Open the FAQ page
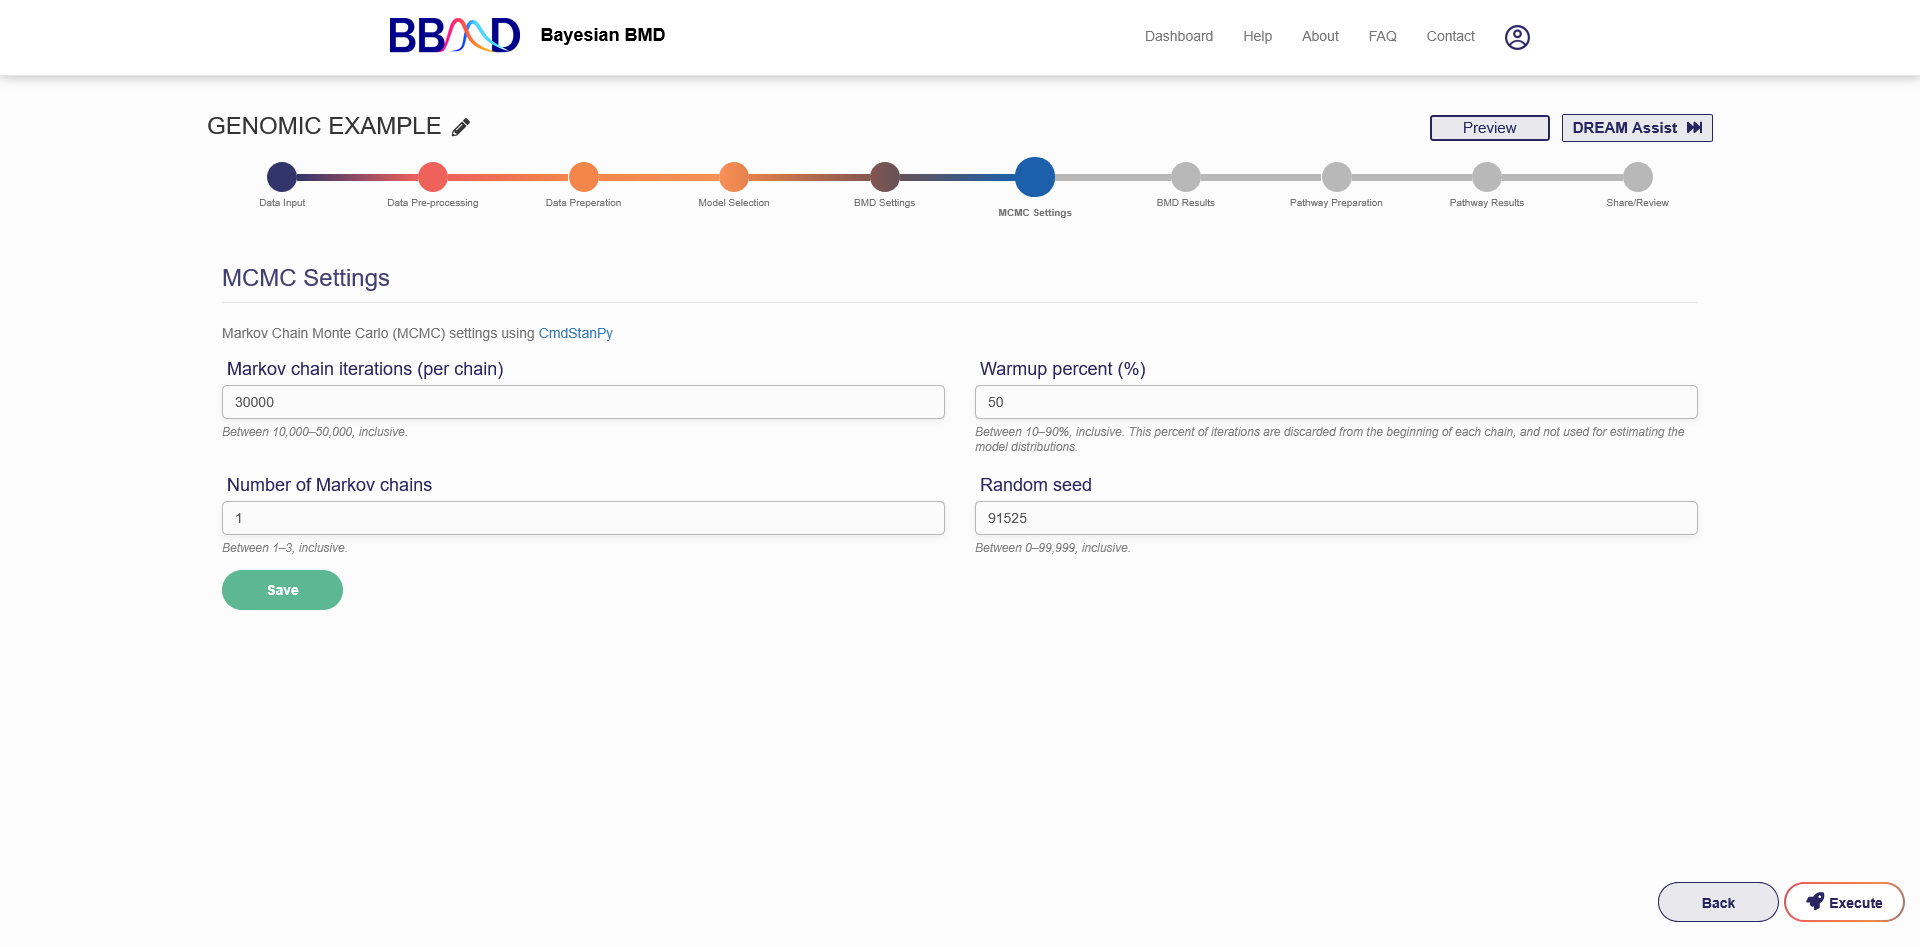The image size is (1920, 947). pyautogui.click(x=1382, y=36)
